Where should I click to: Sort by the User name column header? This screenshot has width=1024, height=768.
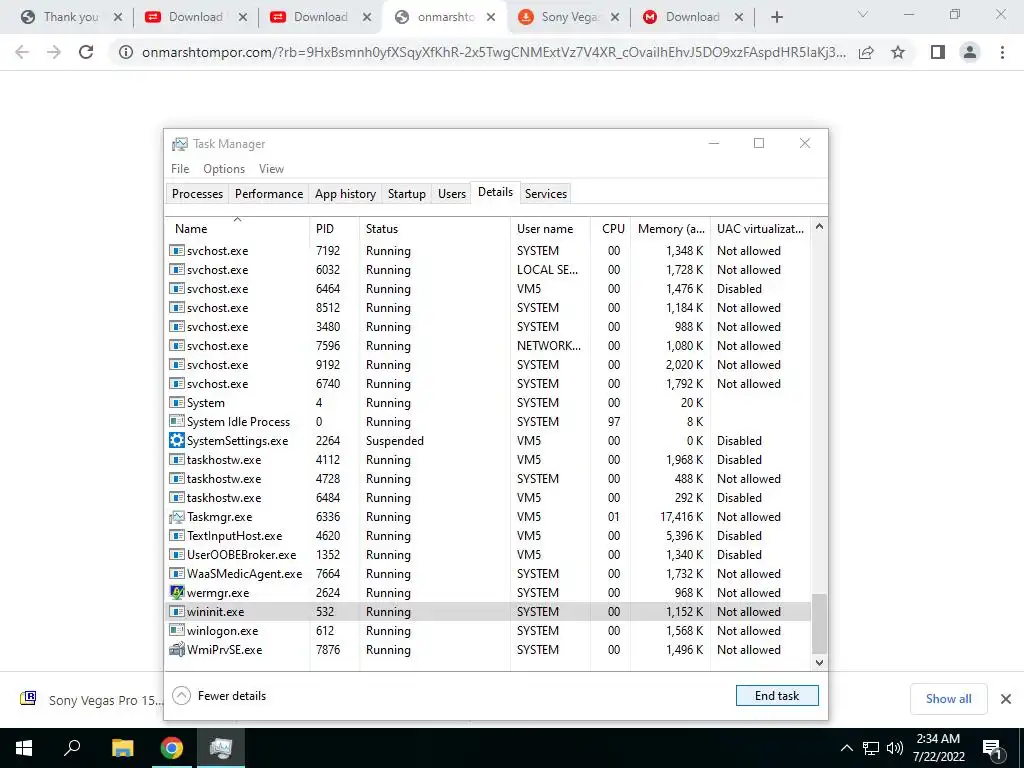tap(551, 229)
